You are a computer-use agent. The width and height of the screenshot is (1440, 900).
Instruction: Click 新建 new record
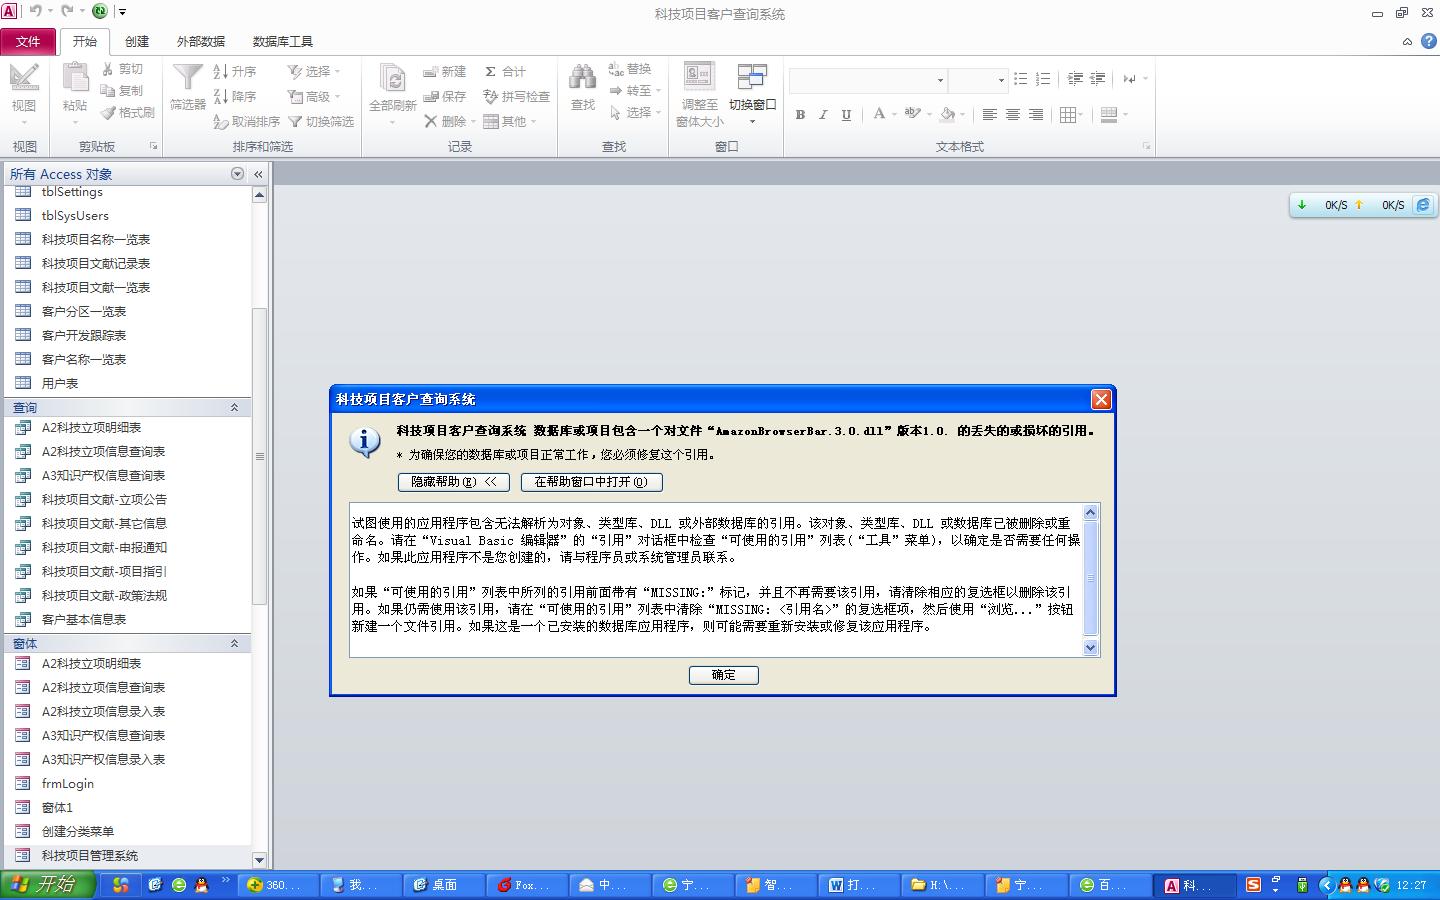tap(445, 71)
